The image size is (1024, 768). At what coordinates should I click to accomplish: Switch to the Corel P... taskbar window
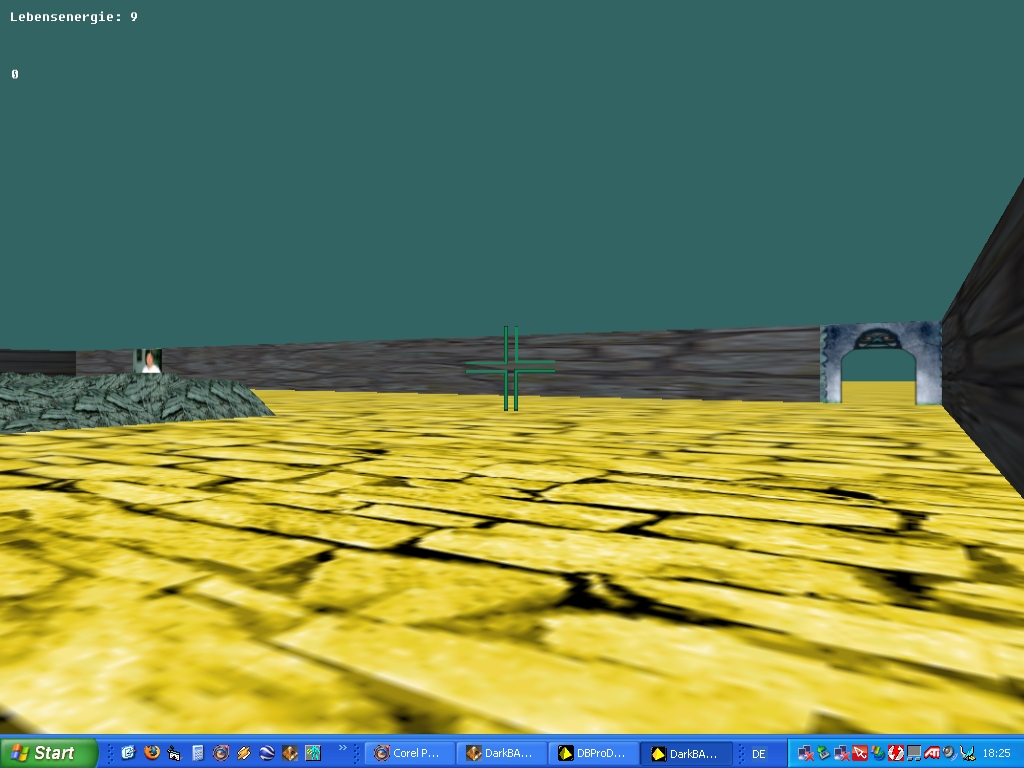[x=409, y=753]
